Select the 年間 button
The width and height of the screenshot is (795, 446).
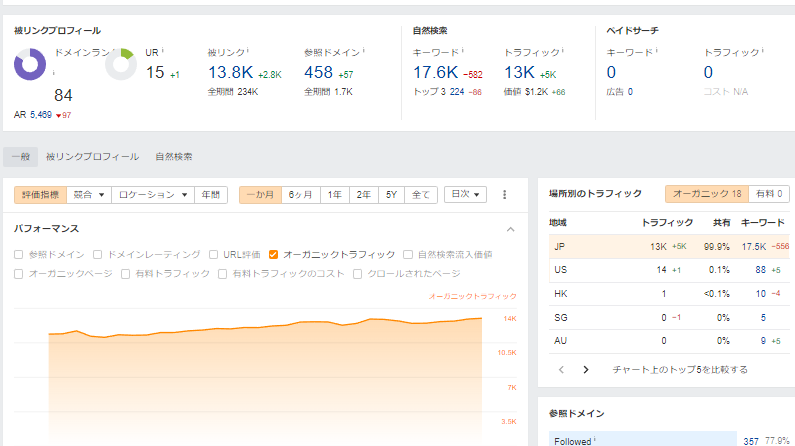(x=211, y=195)
